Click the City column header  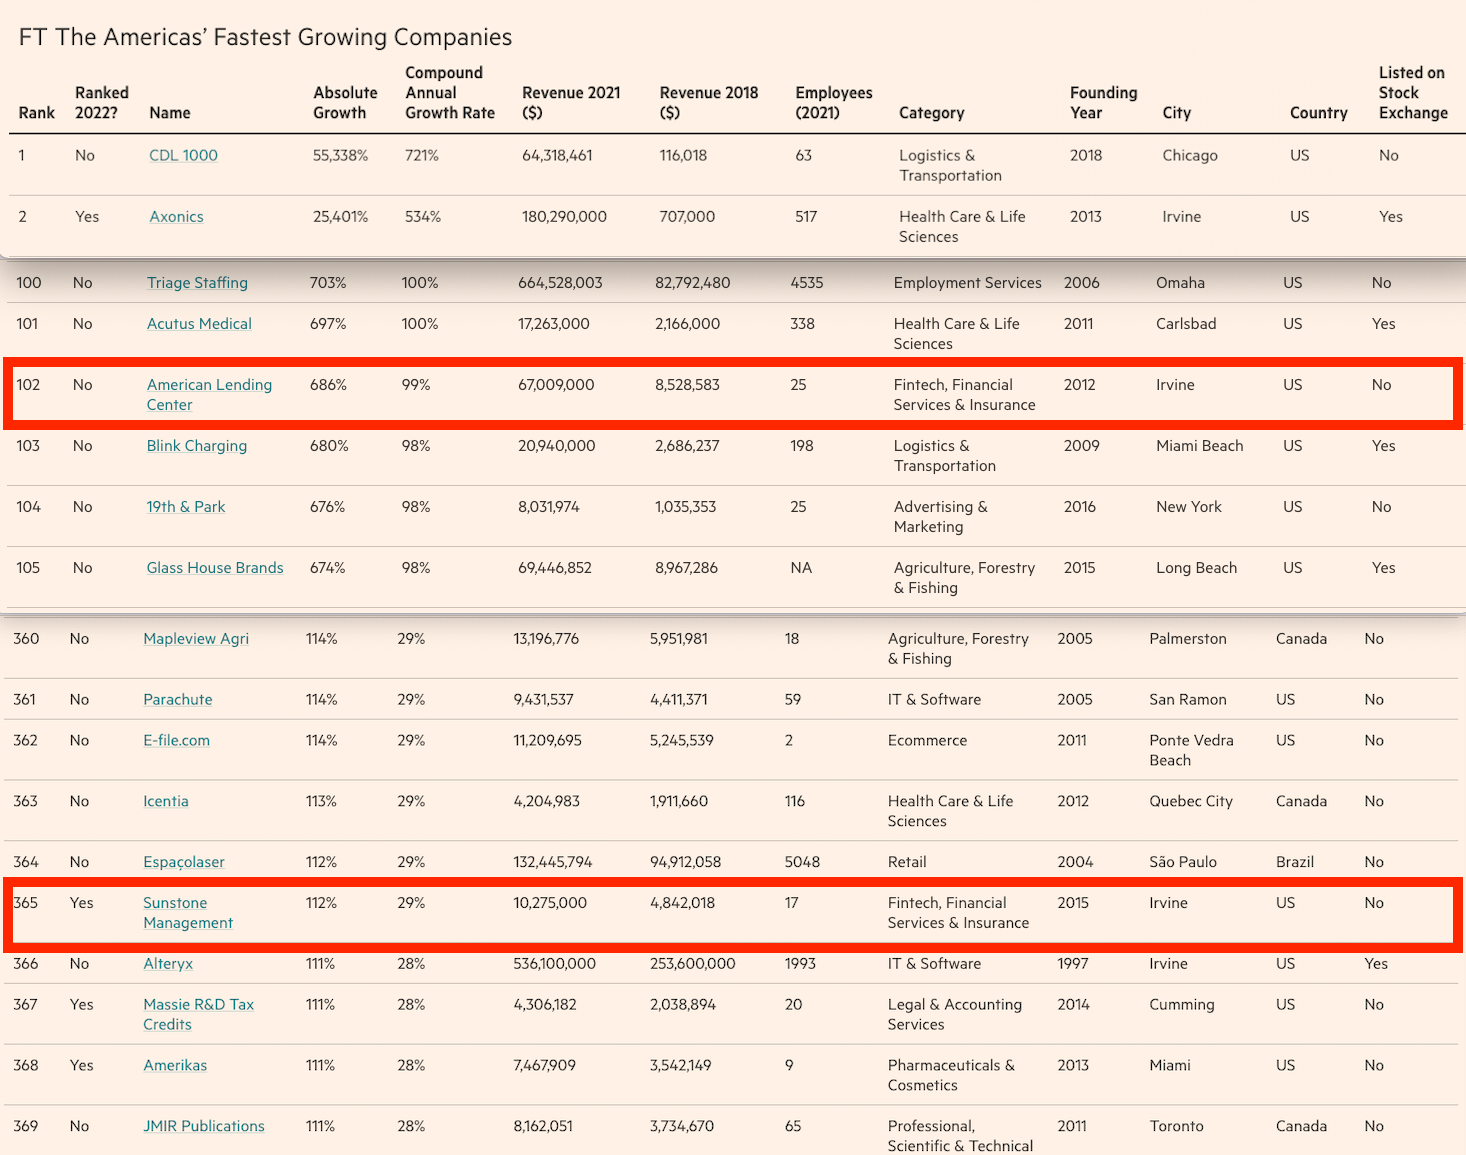(1177, 113)
